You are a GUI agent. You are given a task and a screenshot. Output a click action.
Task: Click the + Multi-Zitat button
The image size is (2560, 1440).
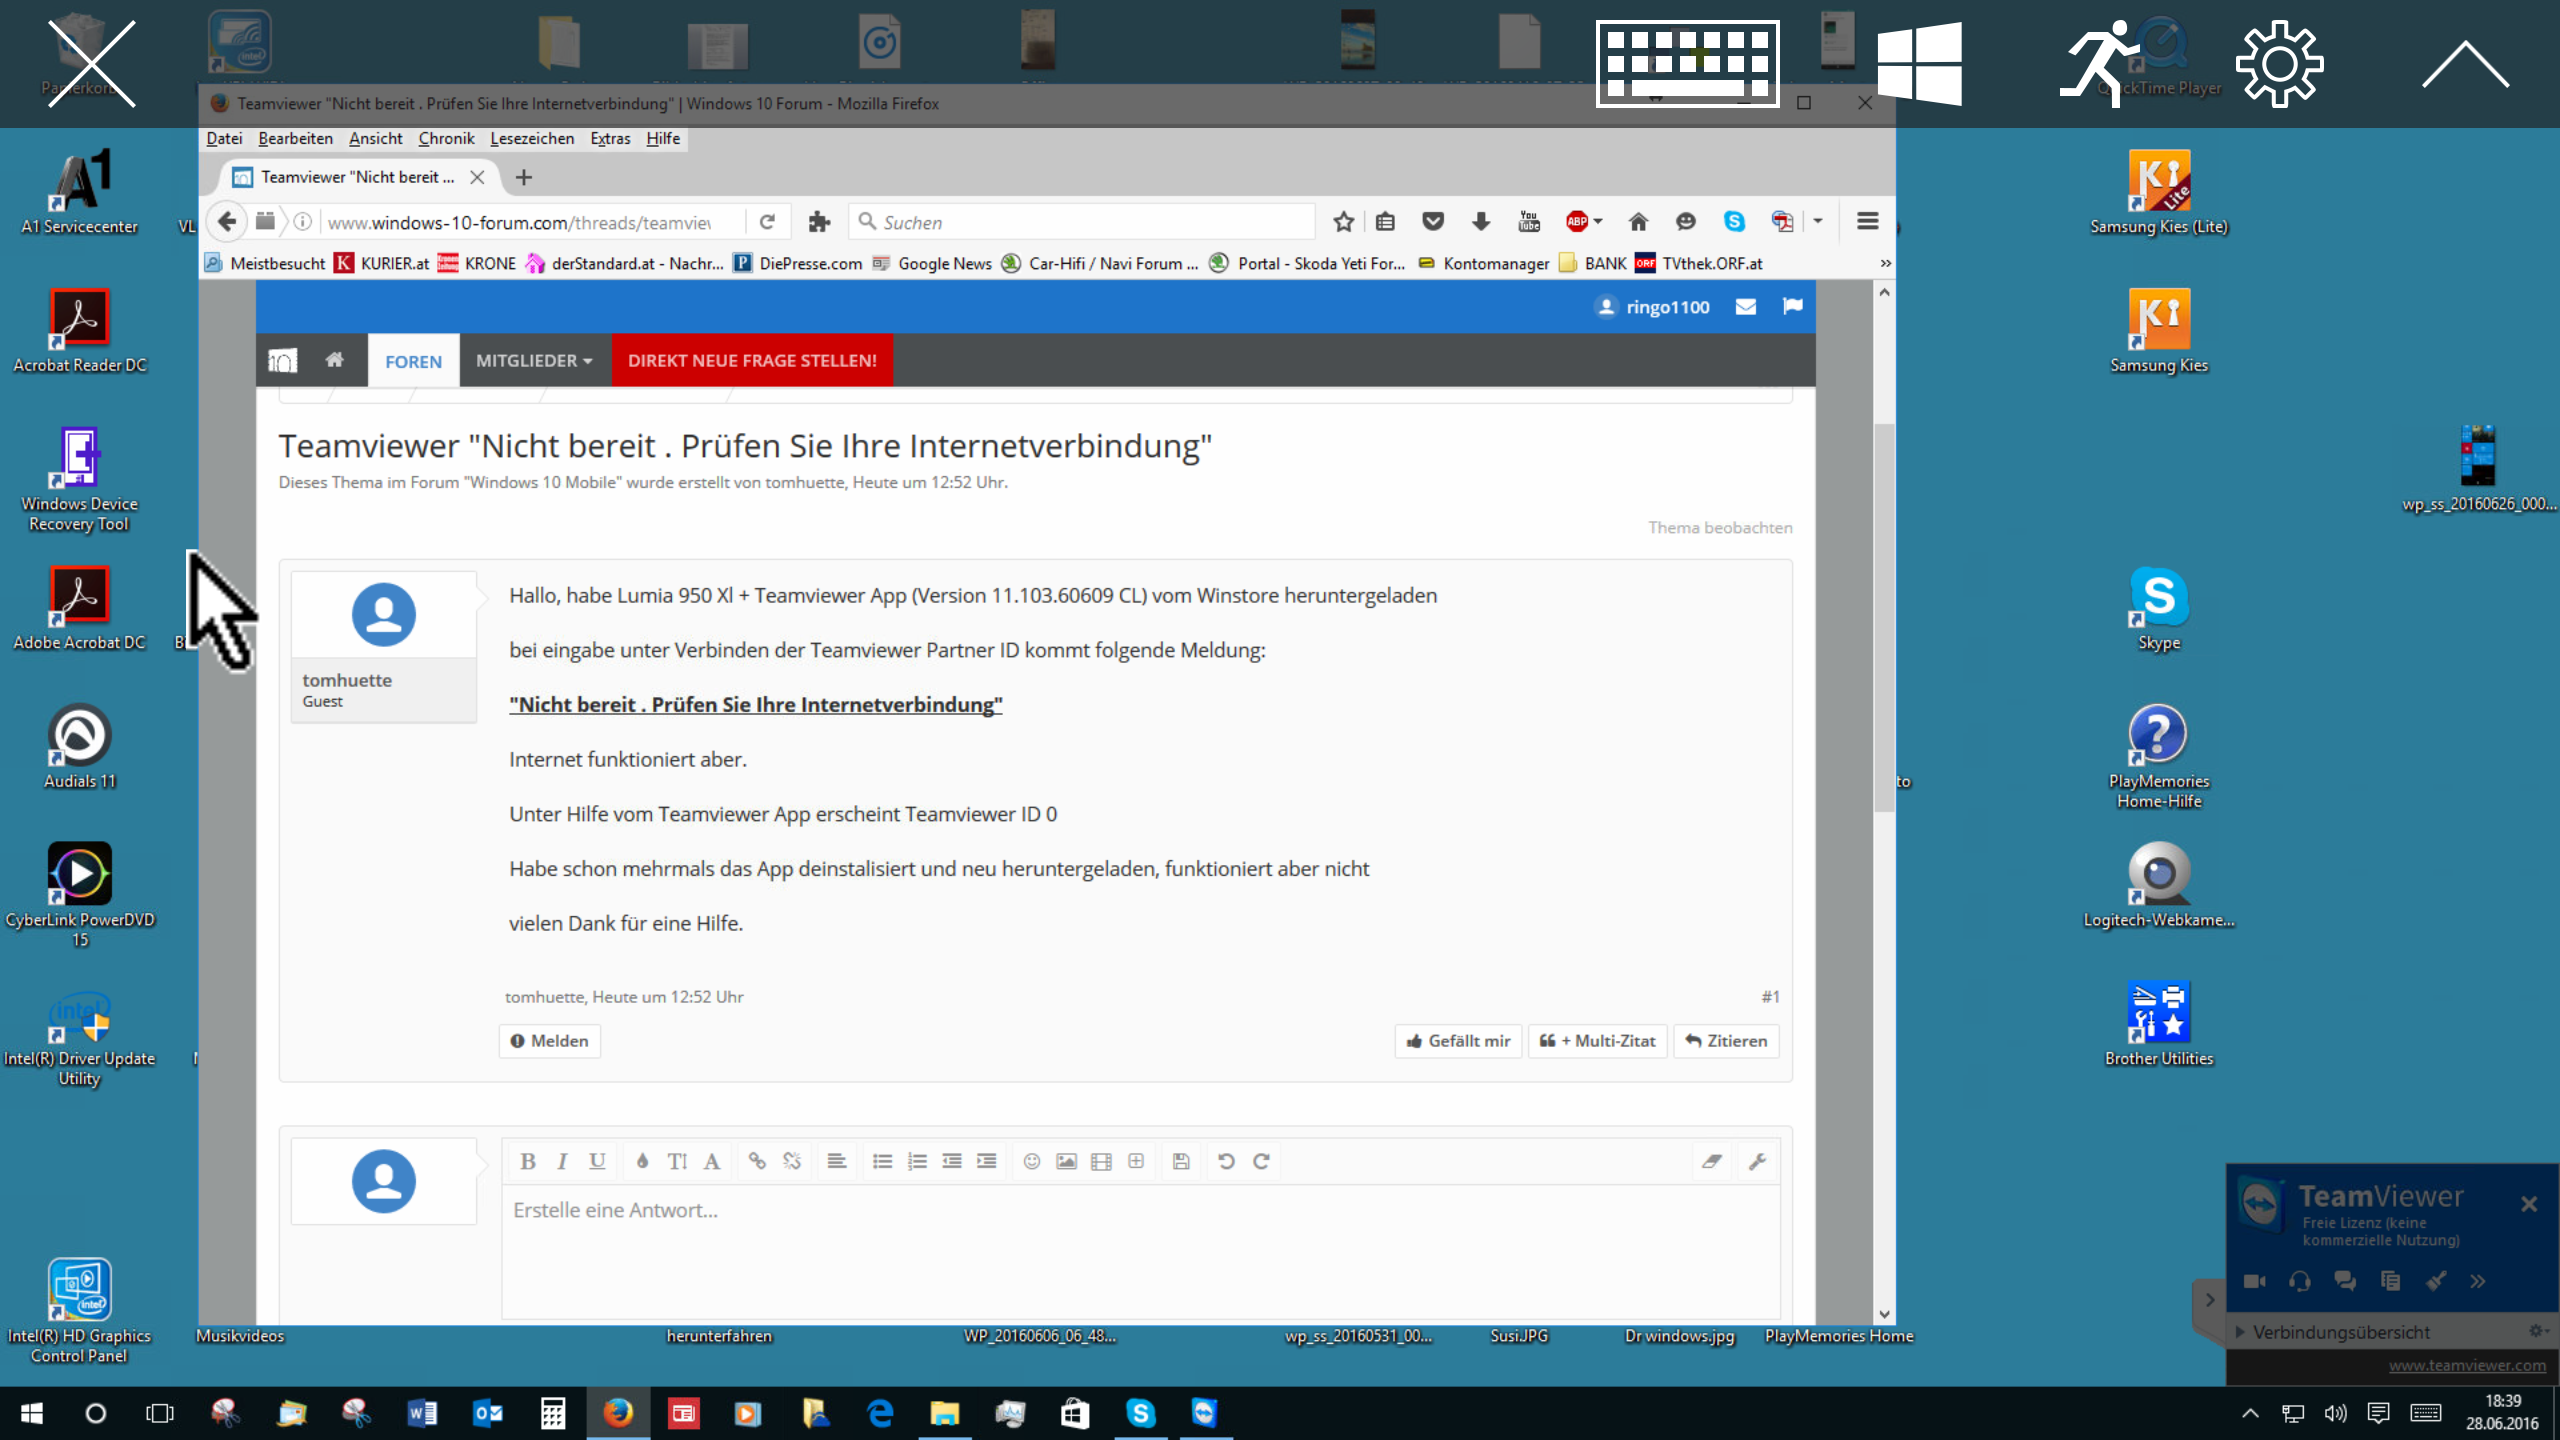point(1597,1041)
